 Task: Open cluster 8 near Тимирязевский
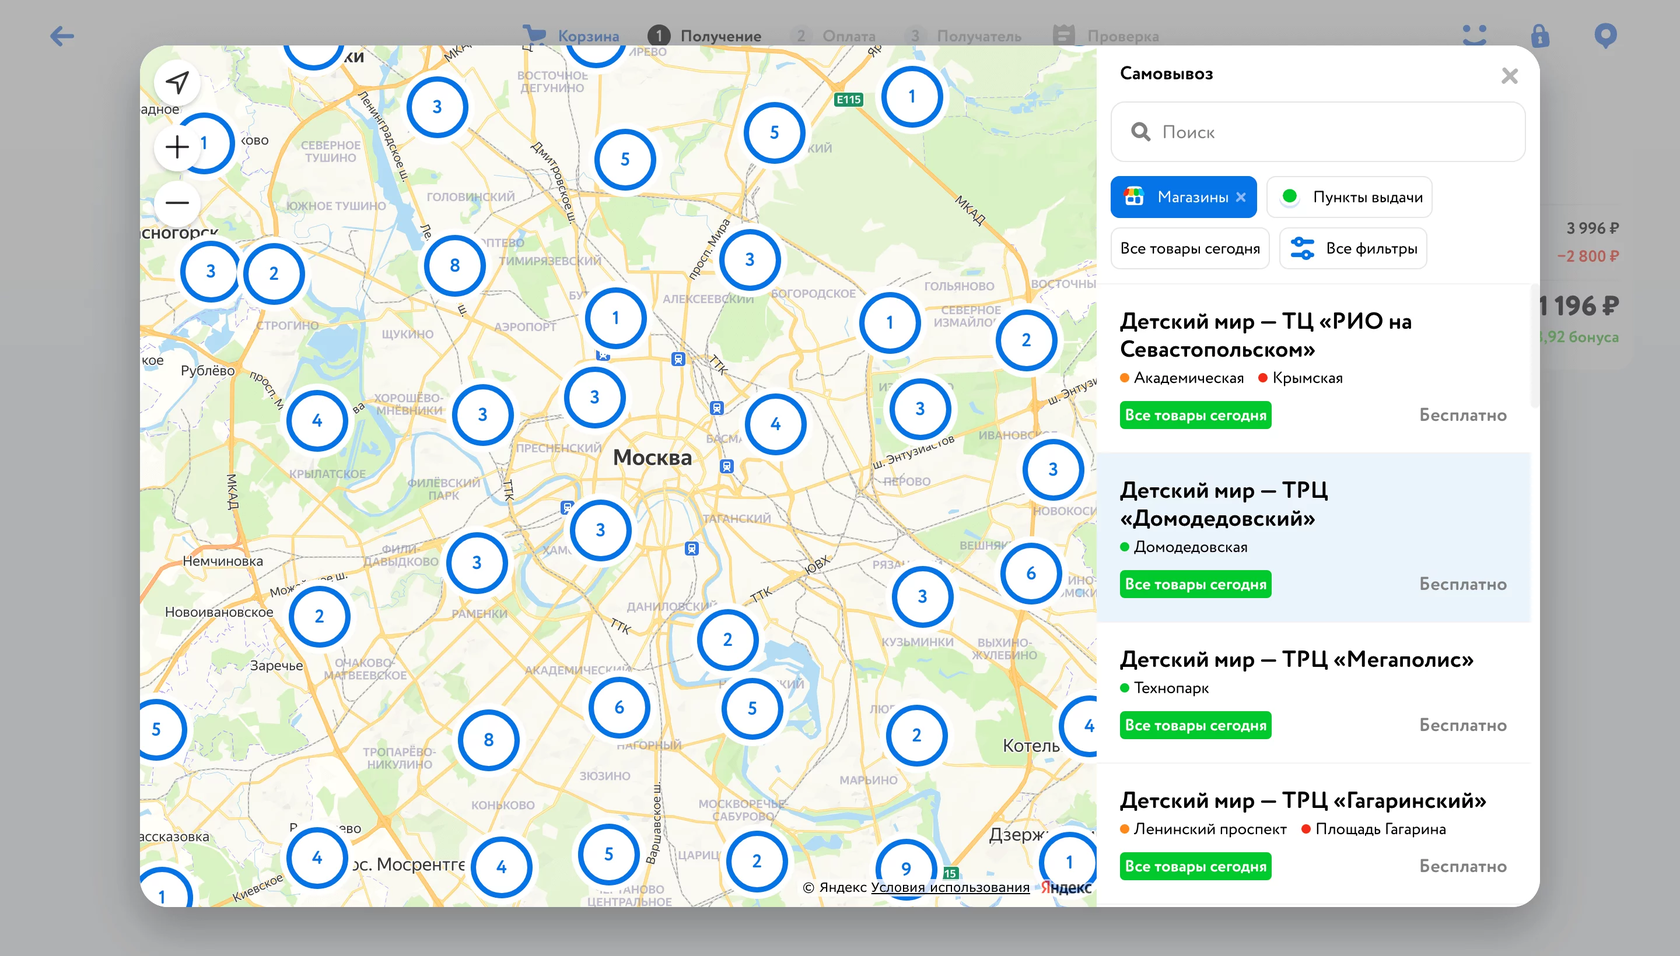[455, 266]
